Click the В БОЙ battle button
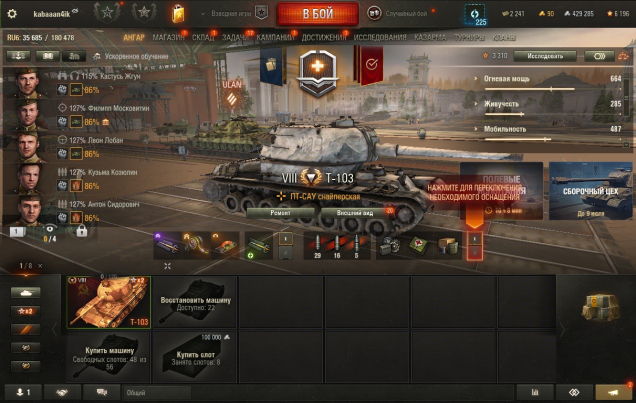 318,13
